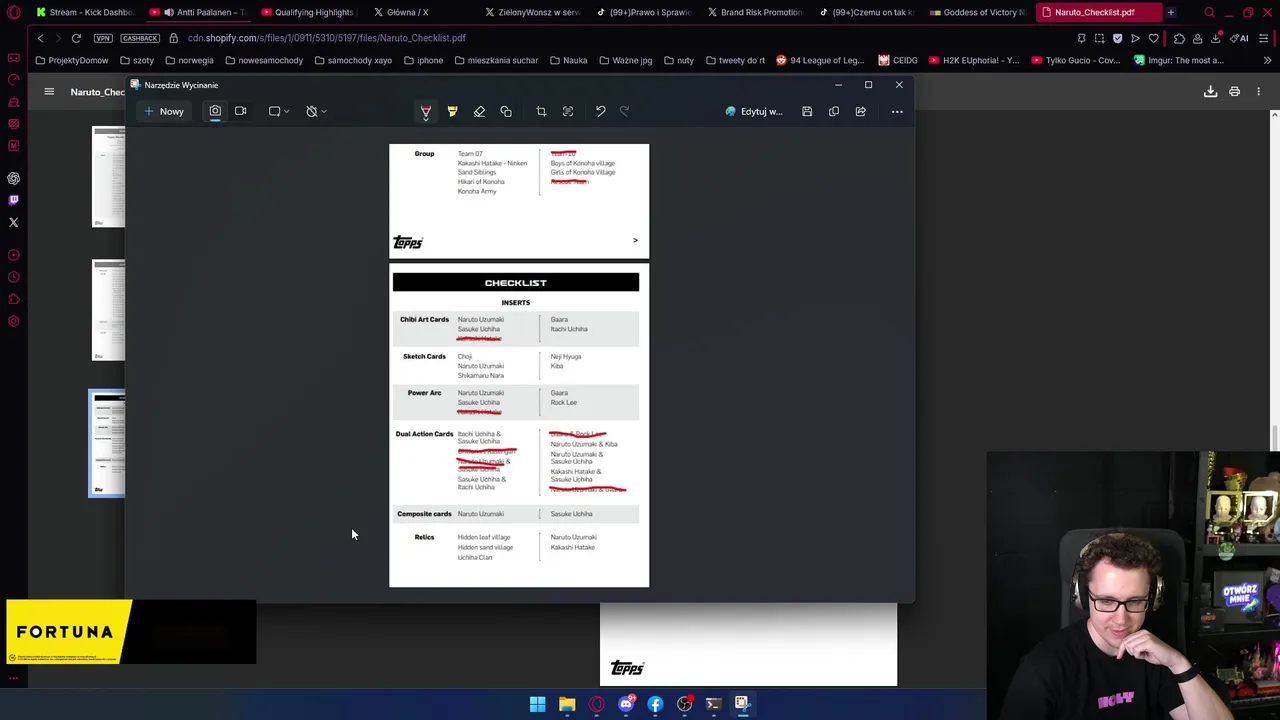Open the iphone bookmark folder

point(423,60)
